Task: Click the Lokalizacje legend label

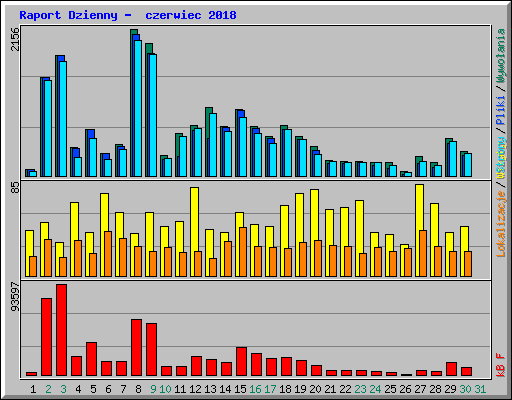Action: coord(501,224)
